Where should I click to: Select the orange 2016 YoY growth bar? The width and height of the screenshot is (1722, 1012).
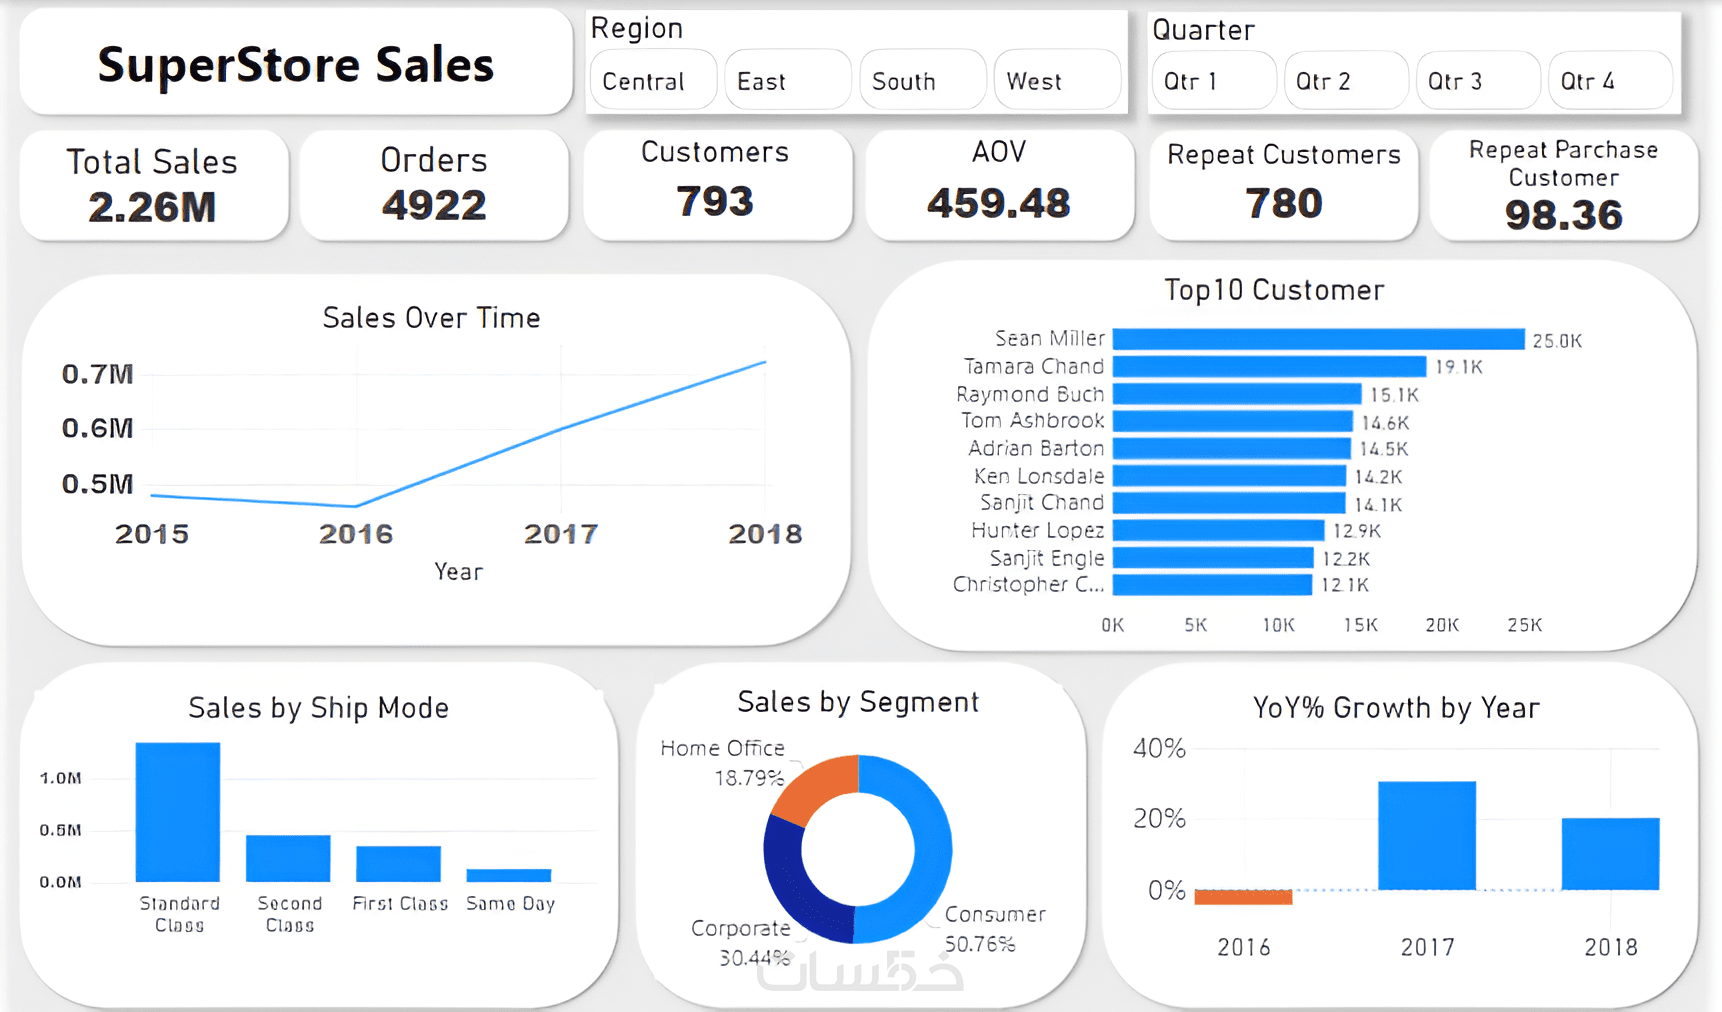[1243, 897]
